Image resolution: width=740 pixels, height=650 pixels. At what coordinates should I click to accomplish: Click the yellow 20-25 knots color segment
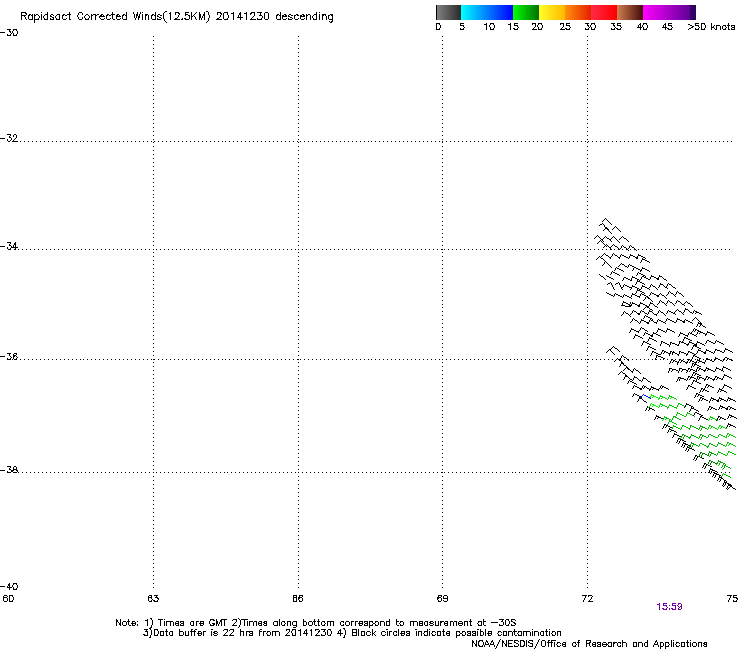[552, 12]
